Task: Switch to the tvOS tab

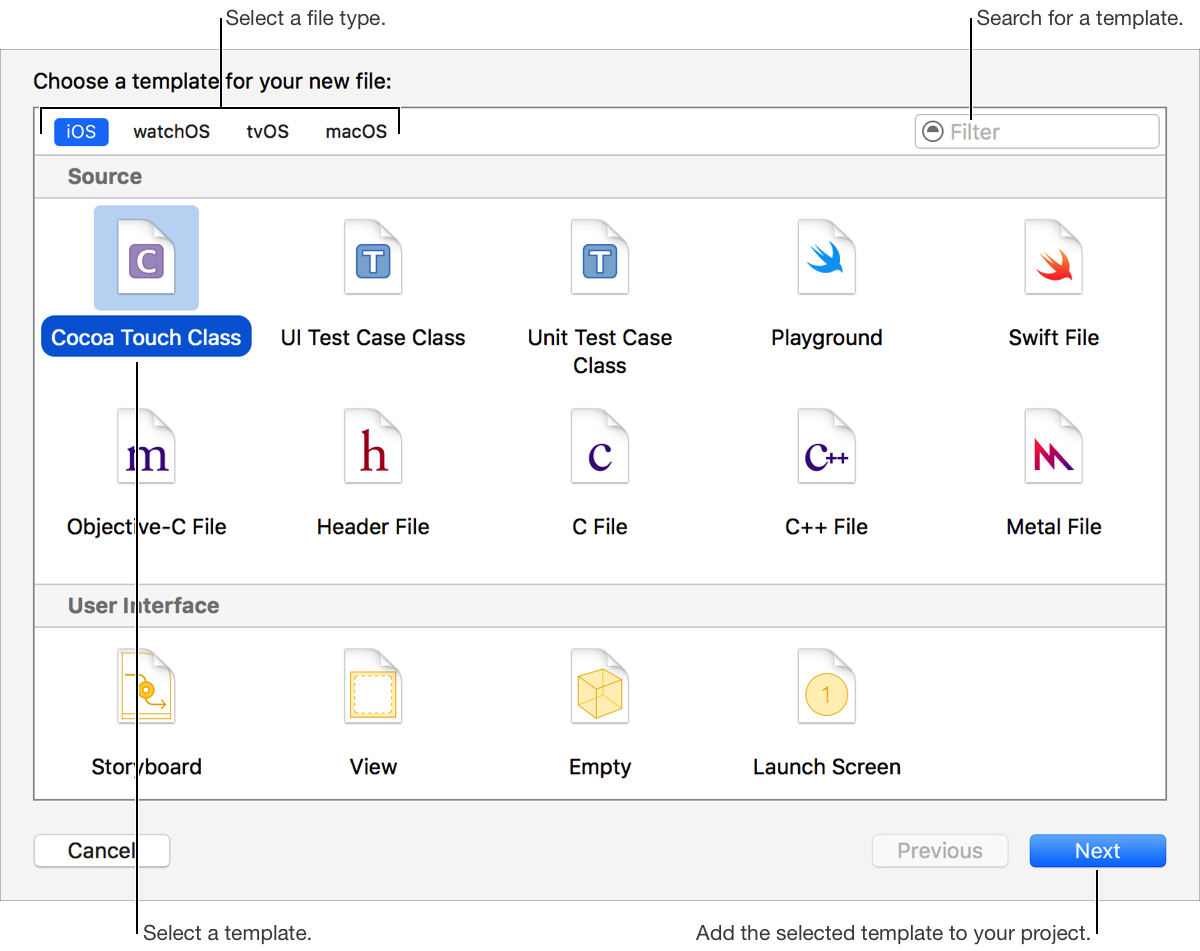Action: tap(267, 132)
